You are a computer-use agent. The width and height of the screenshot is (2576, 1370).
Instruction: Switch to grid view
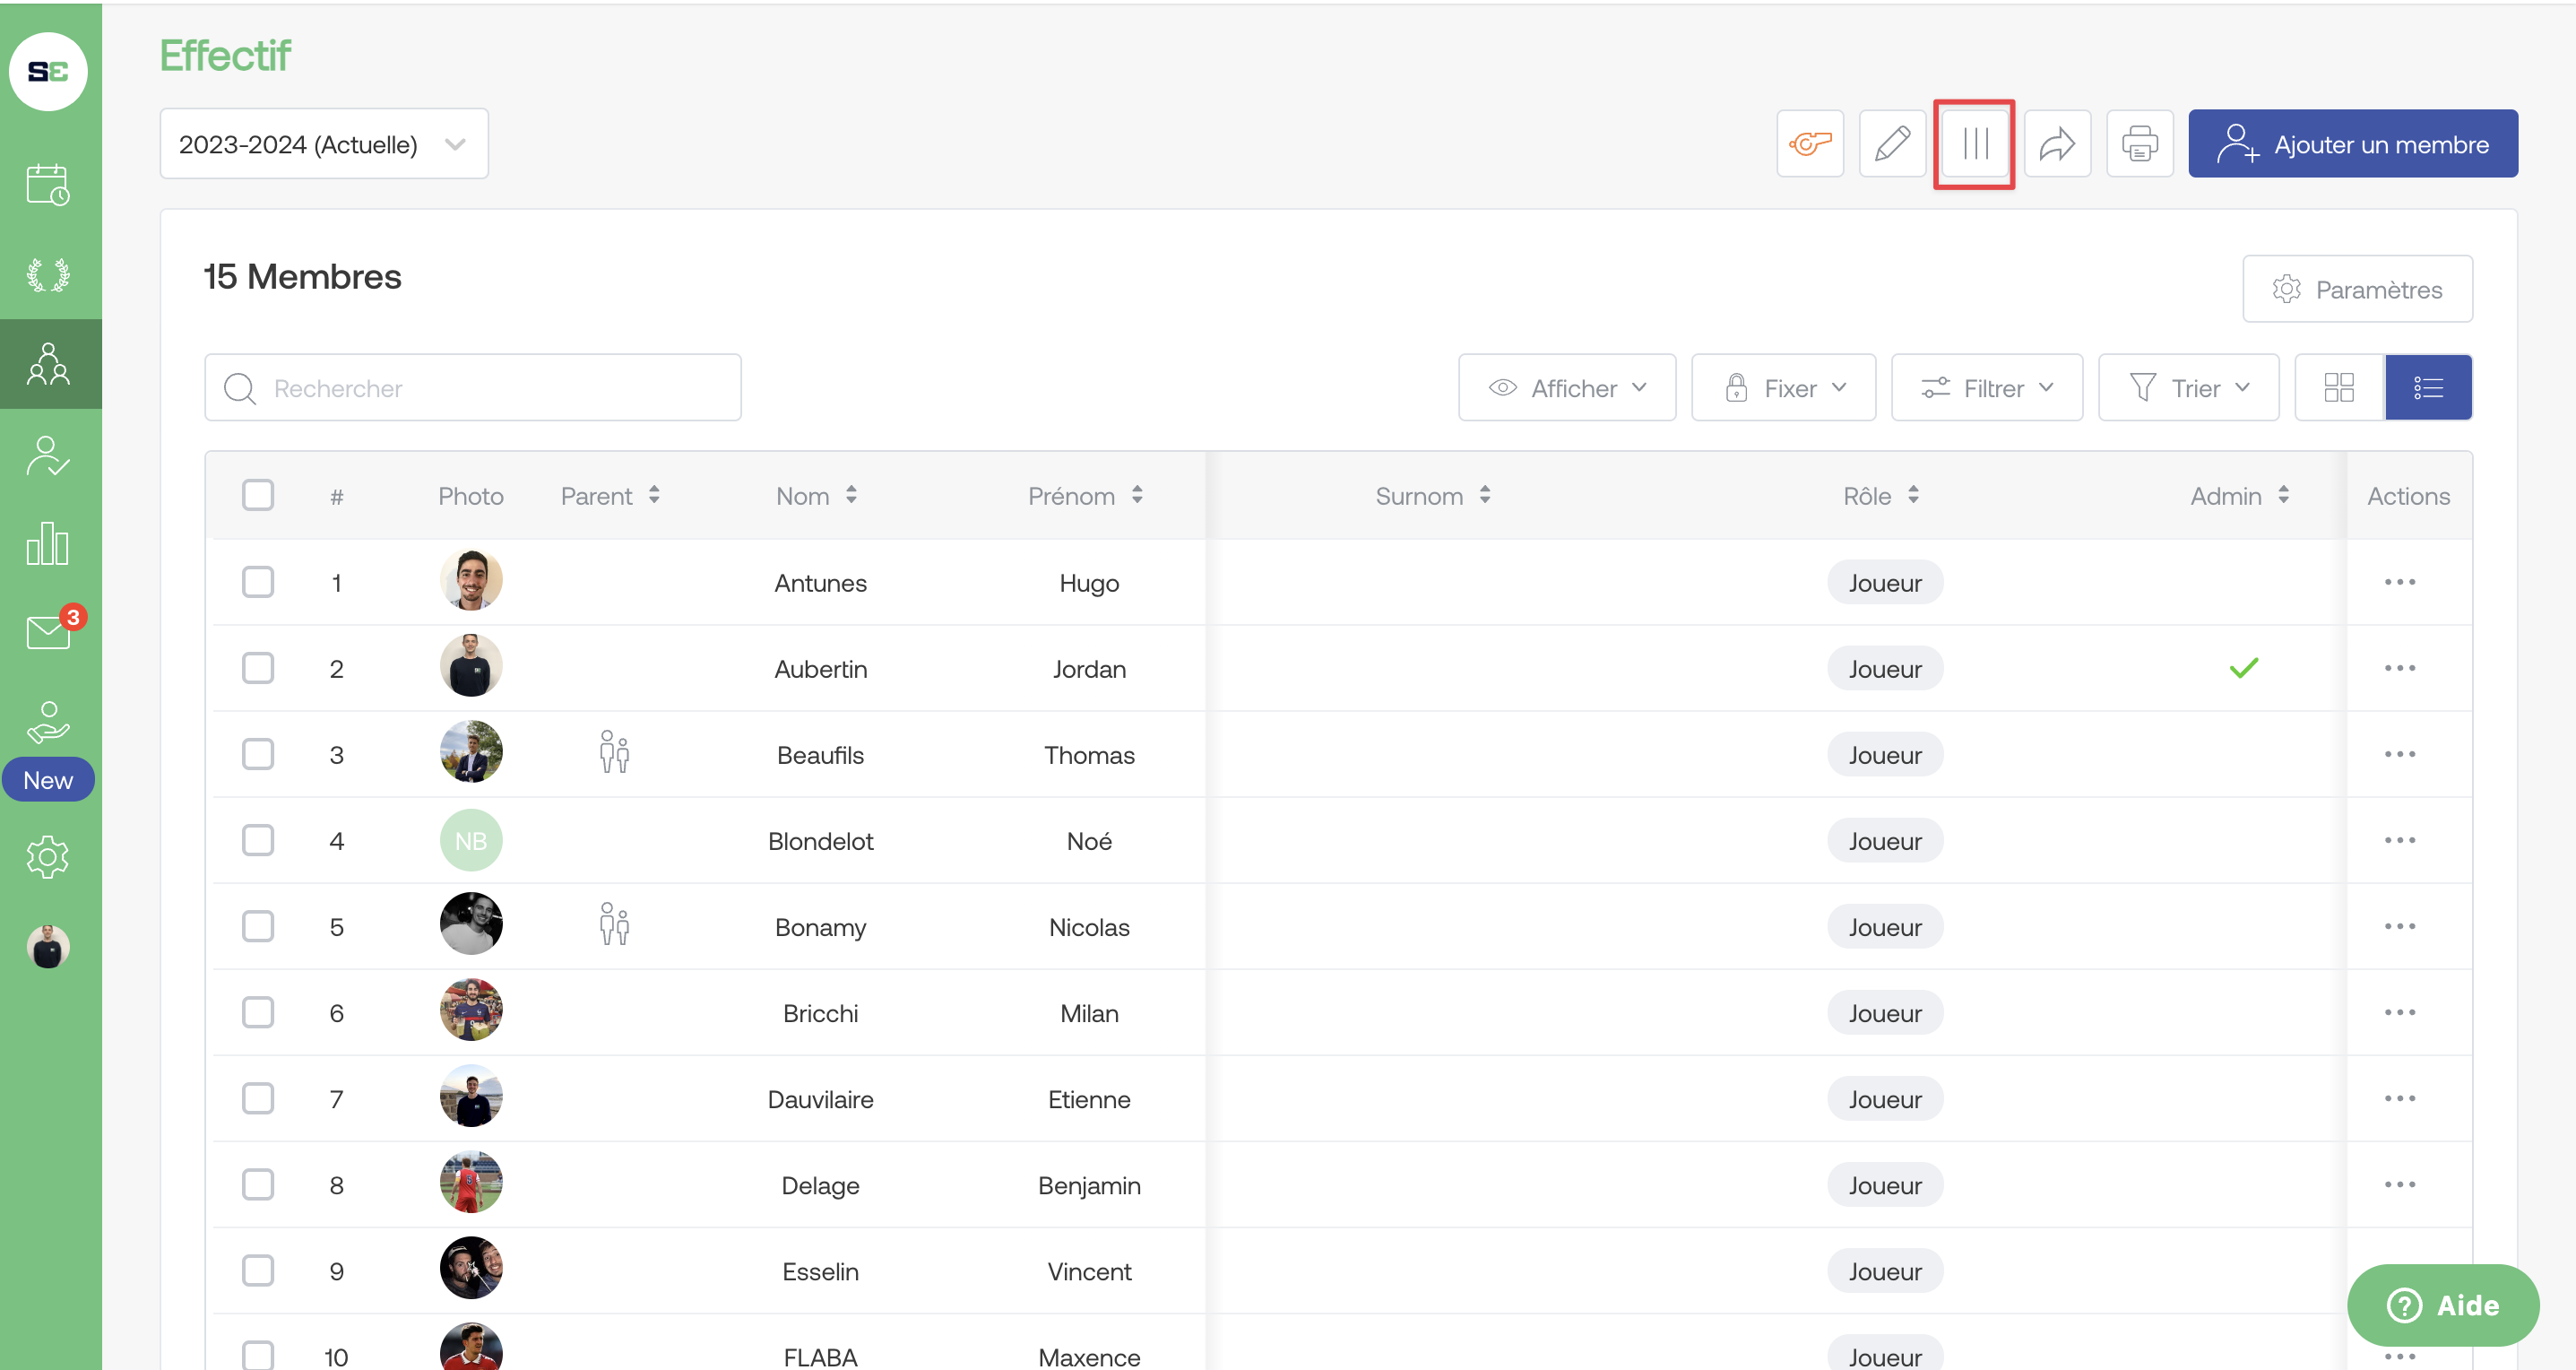(2339, 388)
